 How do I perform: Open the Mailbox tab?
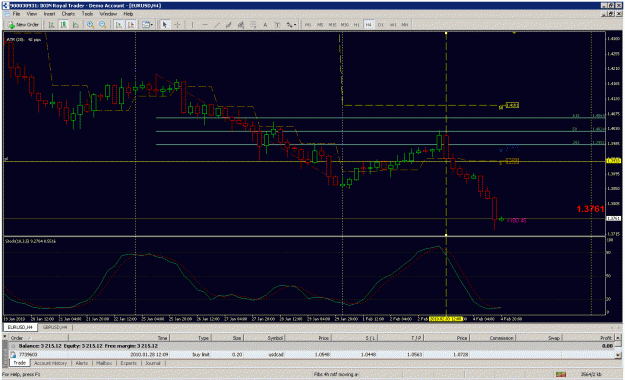pyautogui.click(x=104, y=363)
